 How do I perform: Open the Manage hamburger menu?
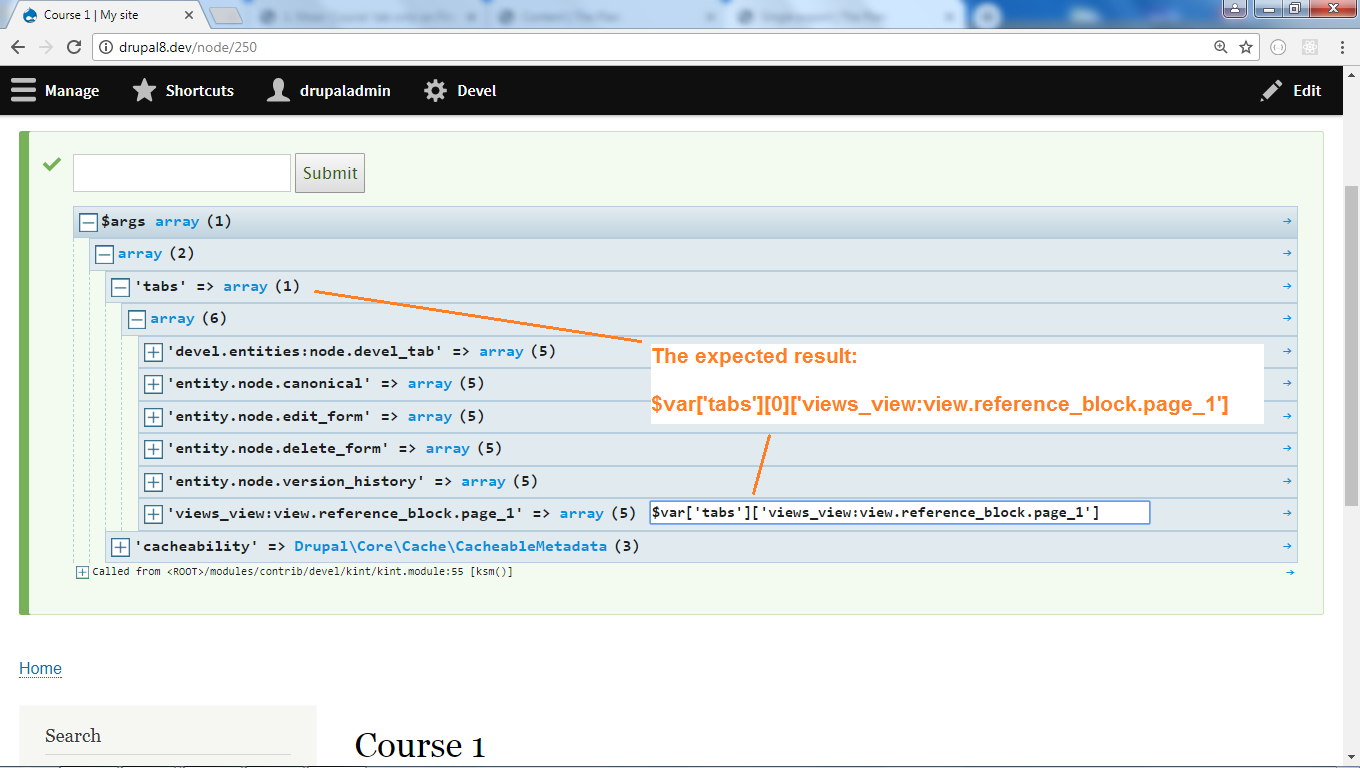(24, 91)
